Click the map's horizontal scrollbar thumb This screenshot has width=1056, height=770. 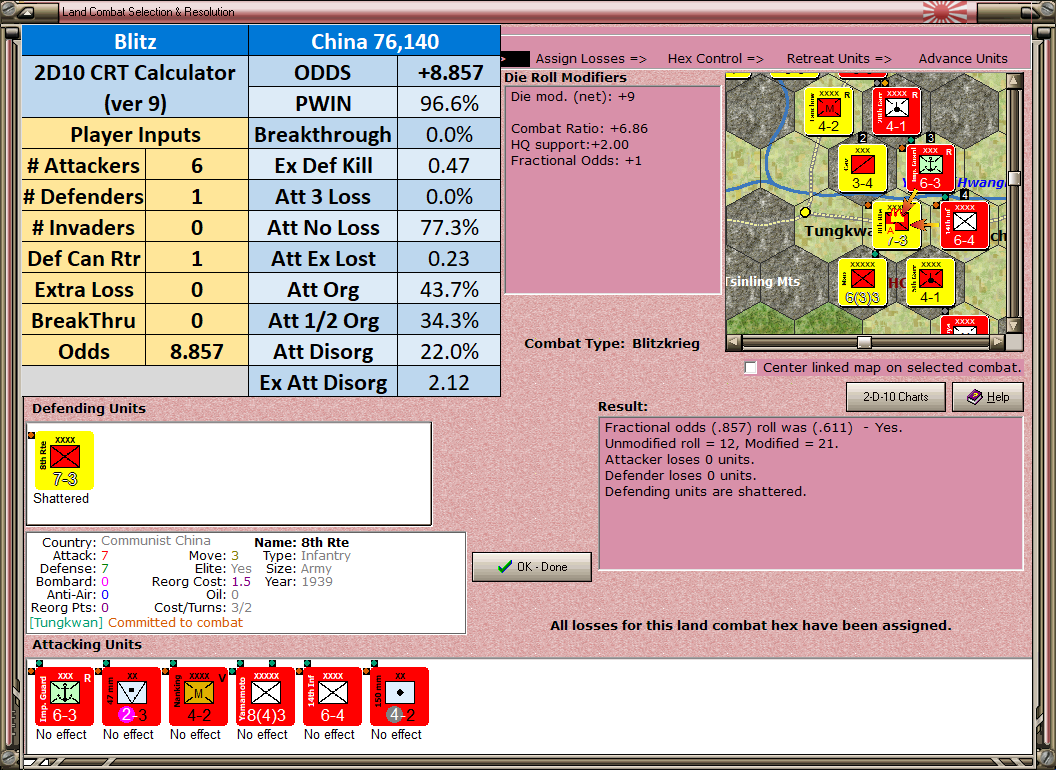(x=863, y=342)
